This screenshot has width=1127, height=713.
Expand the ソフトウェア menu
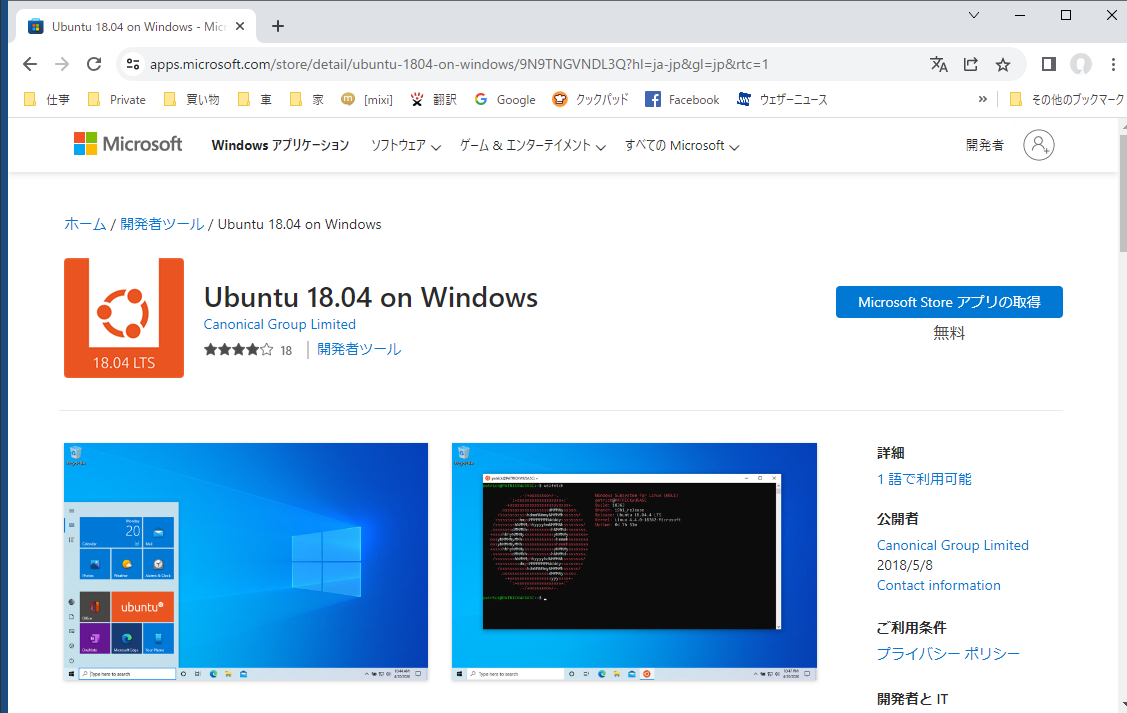(x=405, y=145)
